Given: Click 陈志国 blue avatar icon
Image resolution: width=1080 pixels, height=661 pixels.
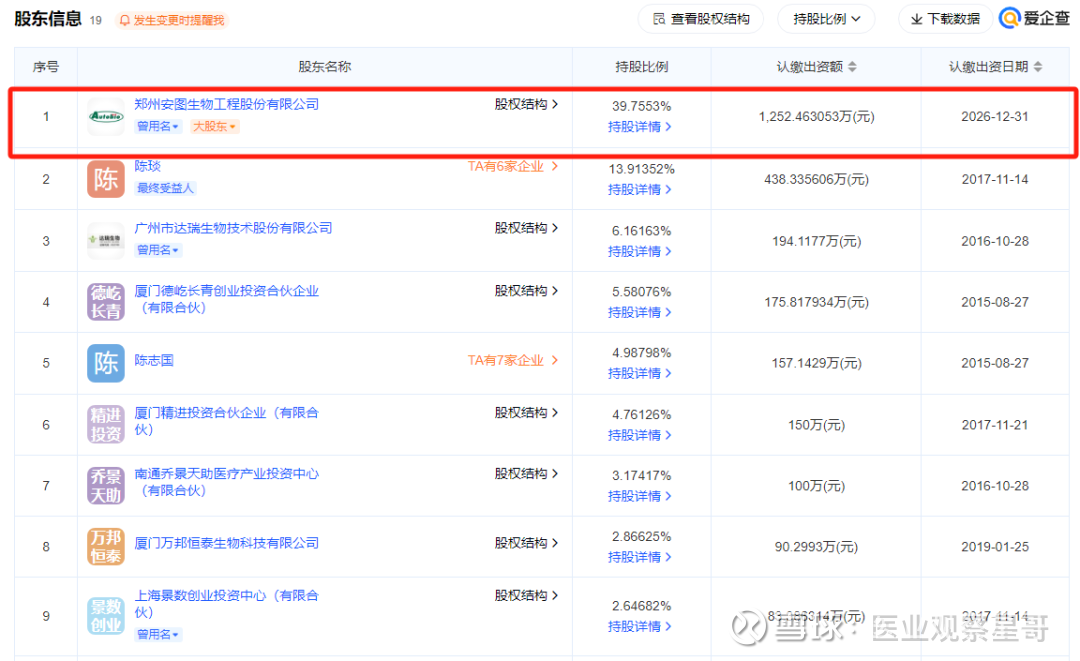Looking at the screenshot, I should tap(105, 363).
